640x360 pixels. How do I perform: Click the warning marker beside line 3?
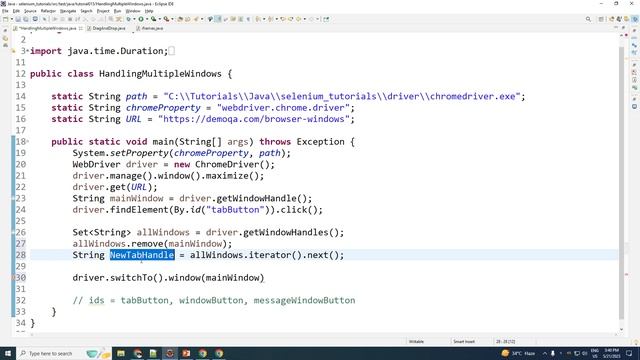13,51
